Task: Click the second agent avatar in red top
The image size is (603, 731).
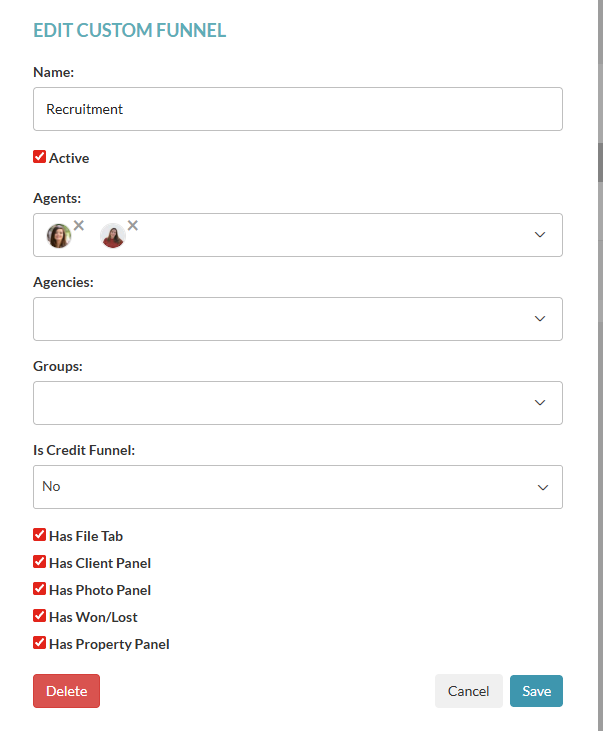Action: point(112,236)
